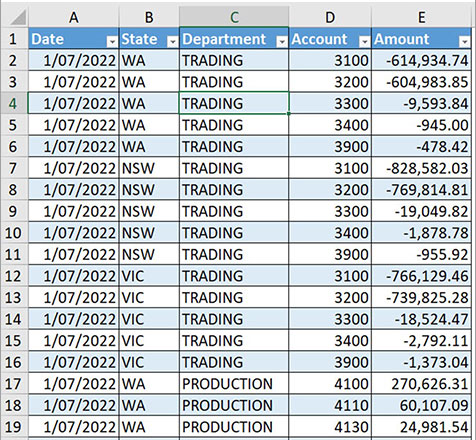Select the cell with -1,878.78

click(421, 233)
